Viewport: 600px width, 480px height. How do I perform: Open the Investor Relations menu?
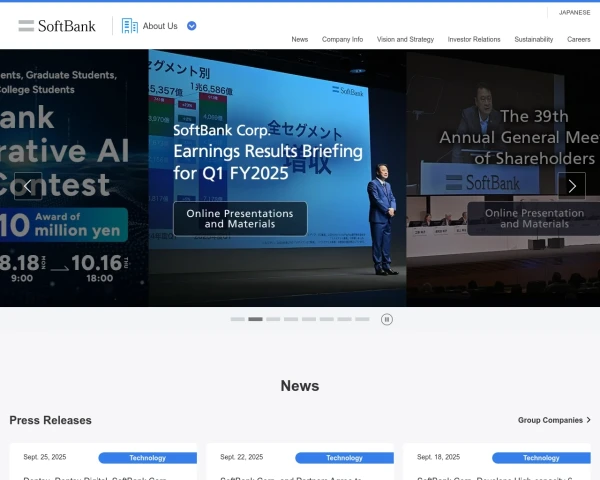point(474,39)
